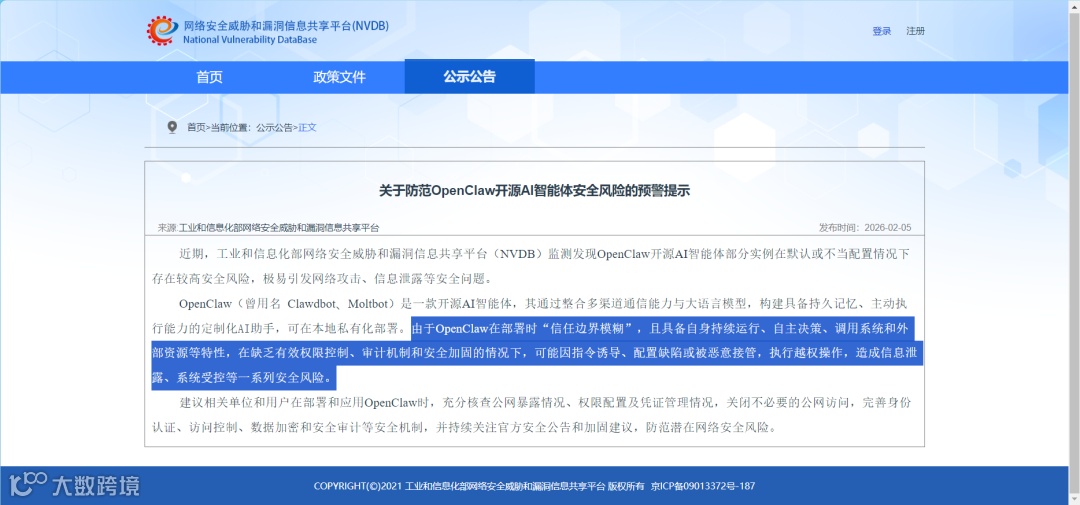Click the paragraph beginning 建议相关单位和用户
The height and width of the screenshot is (505, 1080).
(x=532, y=415)
